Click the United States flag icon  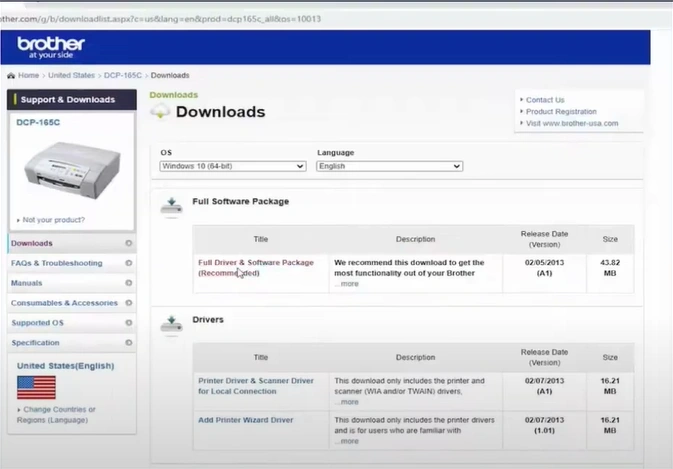[36, 387]
